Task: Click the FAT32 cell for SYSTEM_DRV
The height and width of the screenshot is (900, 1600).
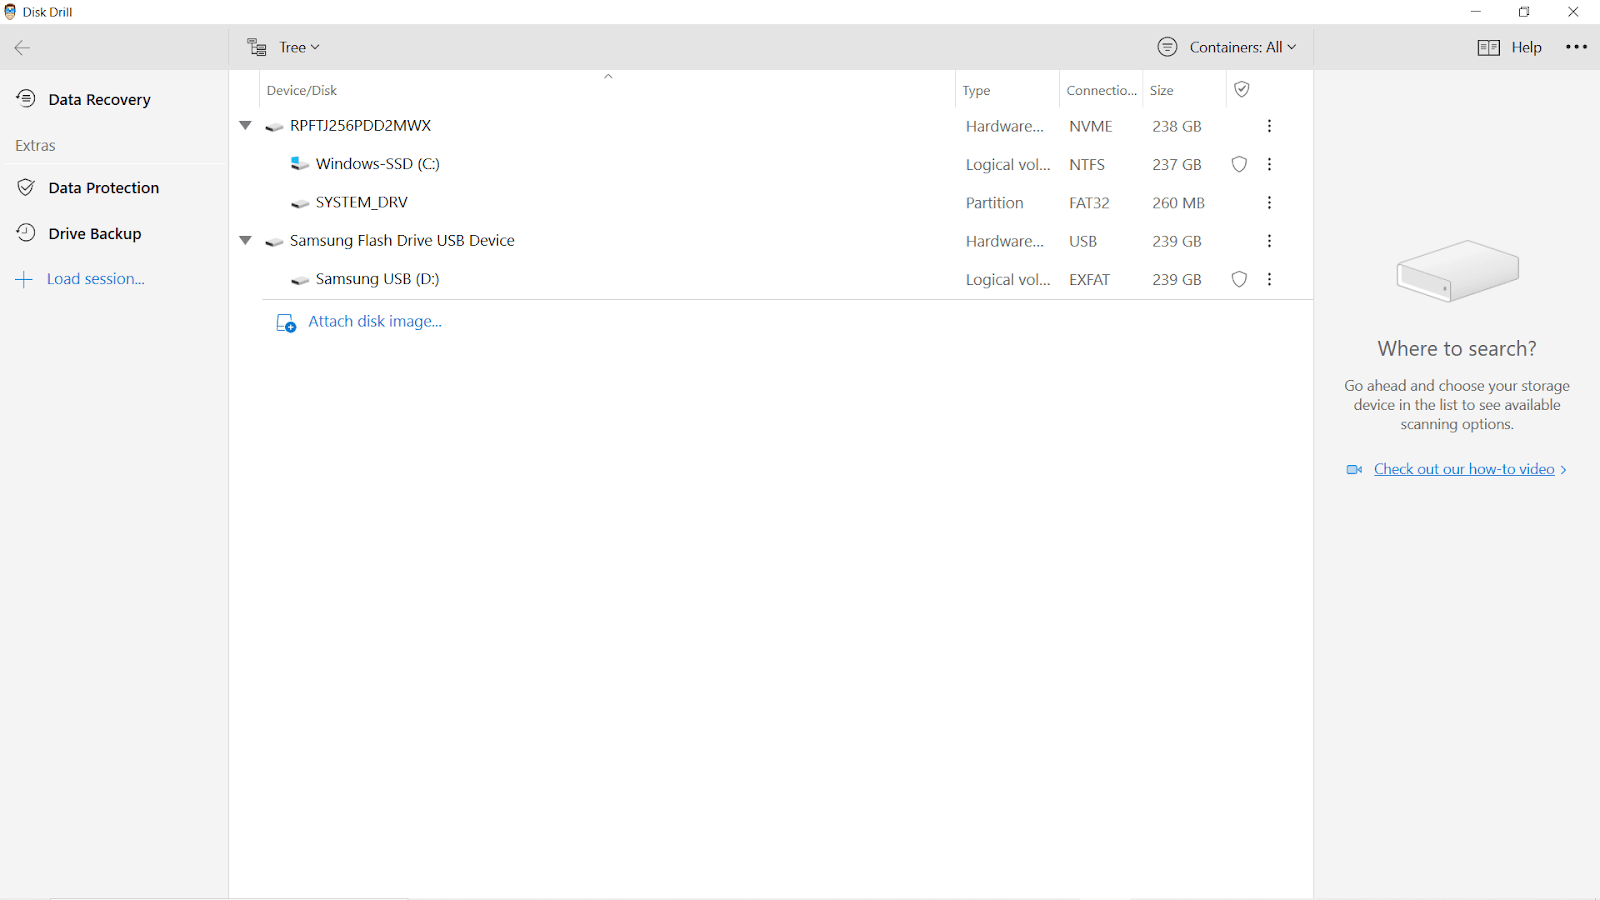Action: (1089, 202)
